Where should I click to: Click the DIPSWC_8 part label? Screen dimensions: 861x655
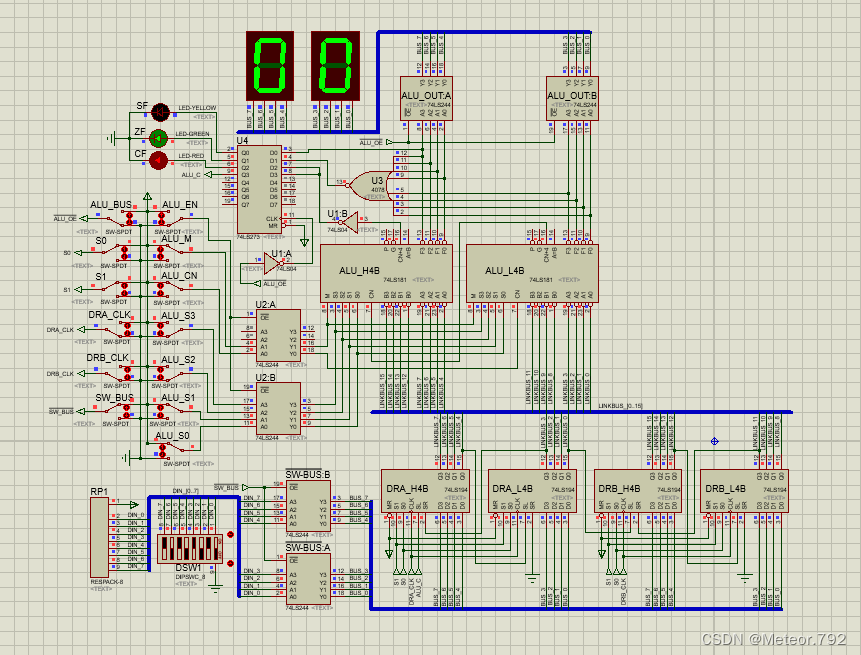pyautogui.click(x=190, y=577)
